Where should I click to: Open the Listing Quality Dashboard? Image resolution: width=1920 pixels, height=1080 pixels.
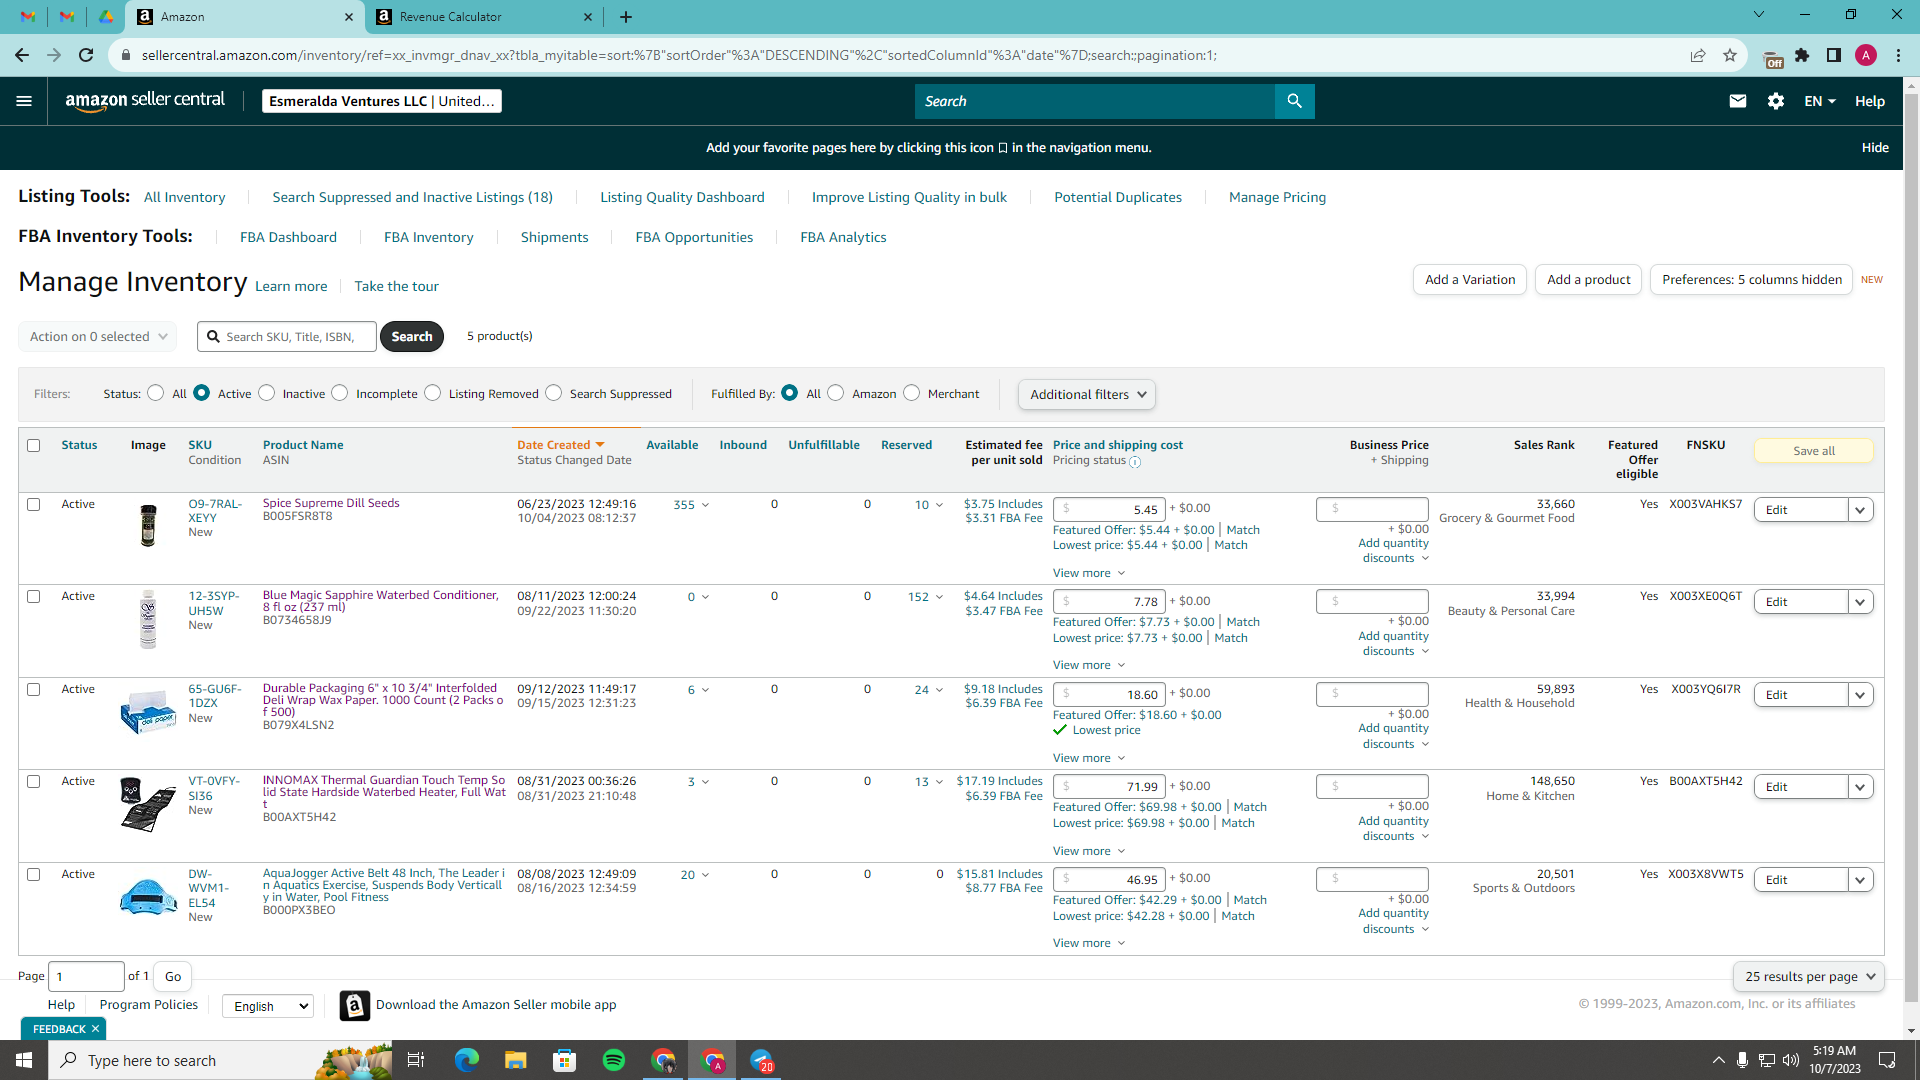point(682,197)
